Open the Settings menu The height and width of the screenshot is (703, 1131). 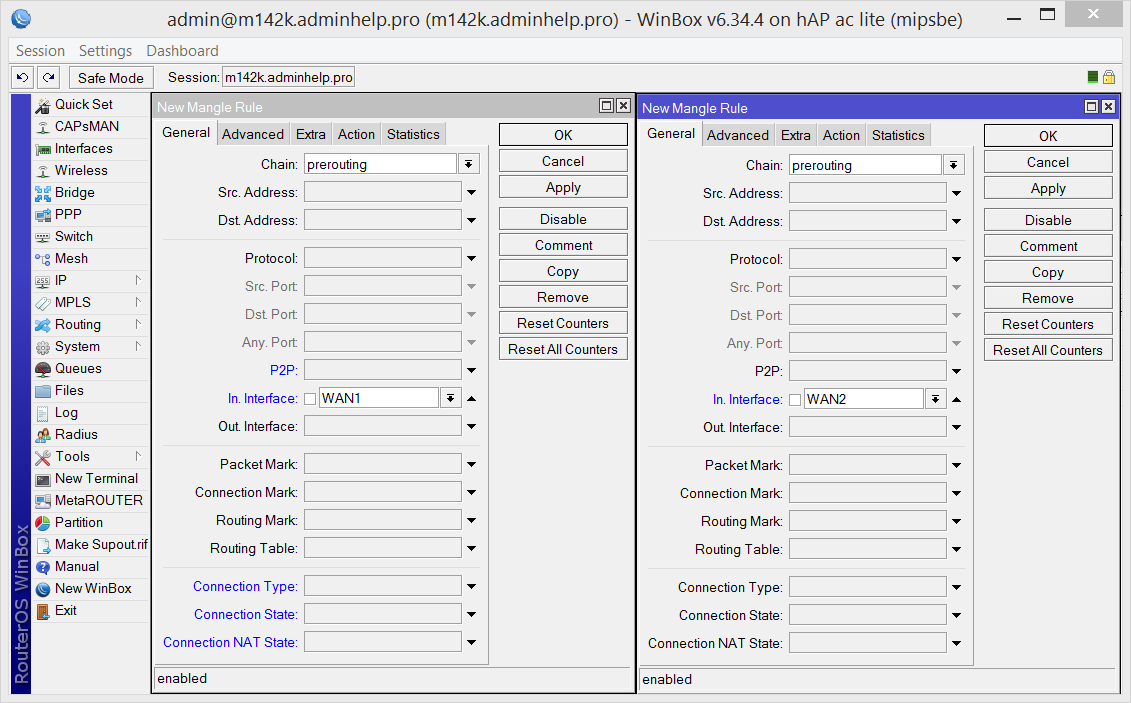coord(105,50)
